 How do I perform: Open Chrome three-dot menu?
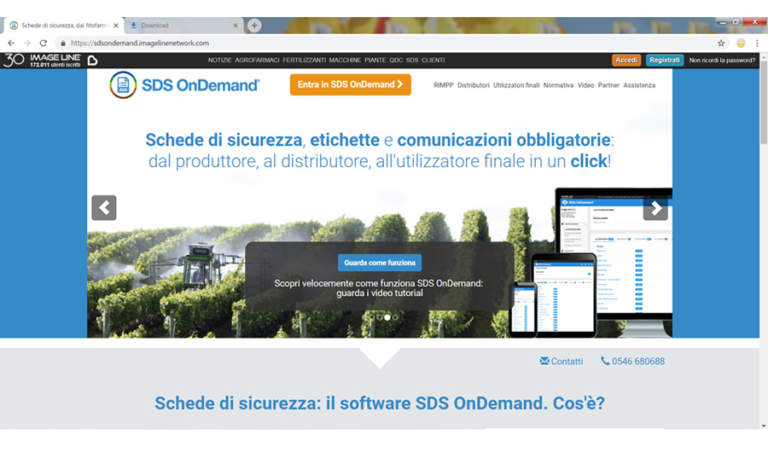[757, 43]
